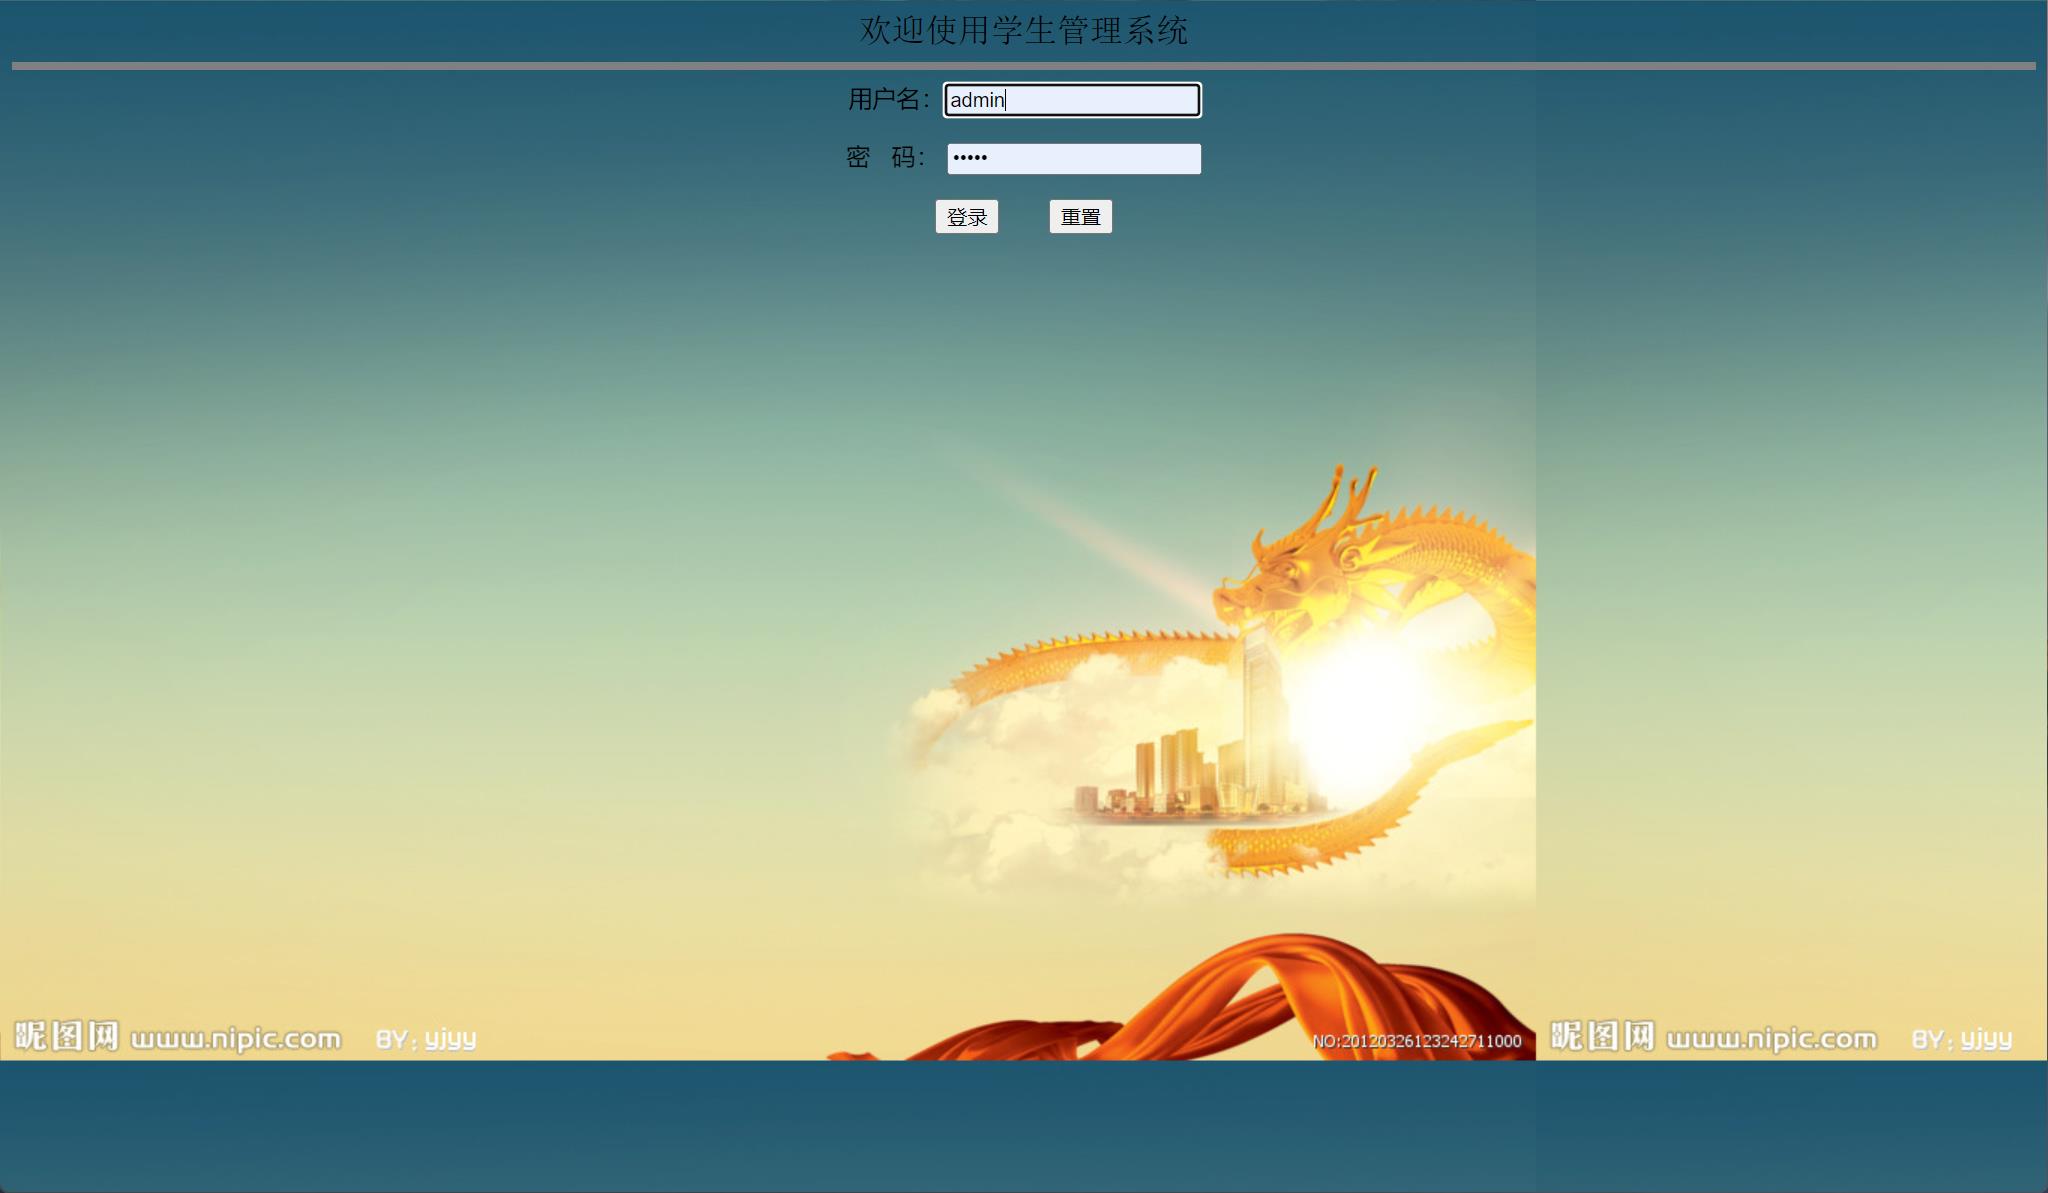Focus the 密码 password field
This screenshot has width=2048, height=1193.
pyautogui.click(x=1074, y=159)
